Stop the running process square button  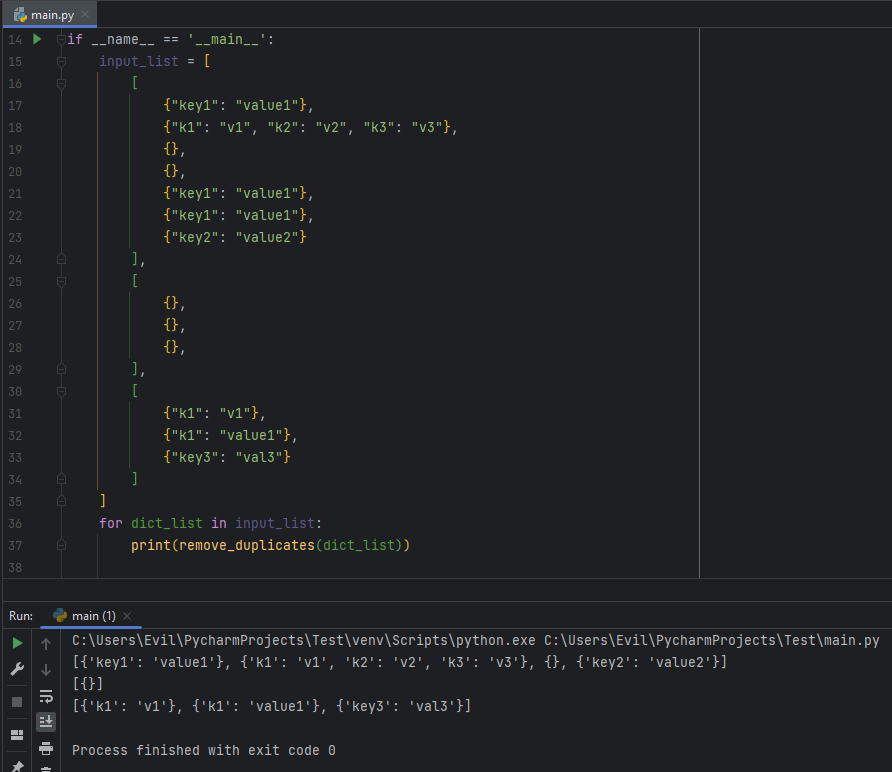(x=17, y=701)
